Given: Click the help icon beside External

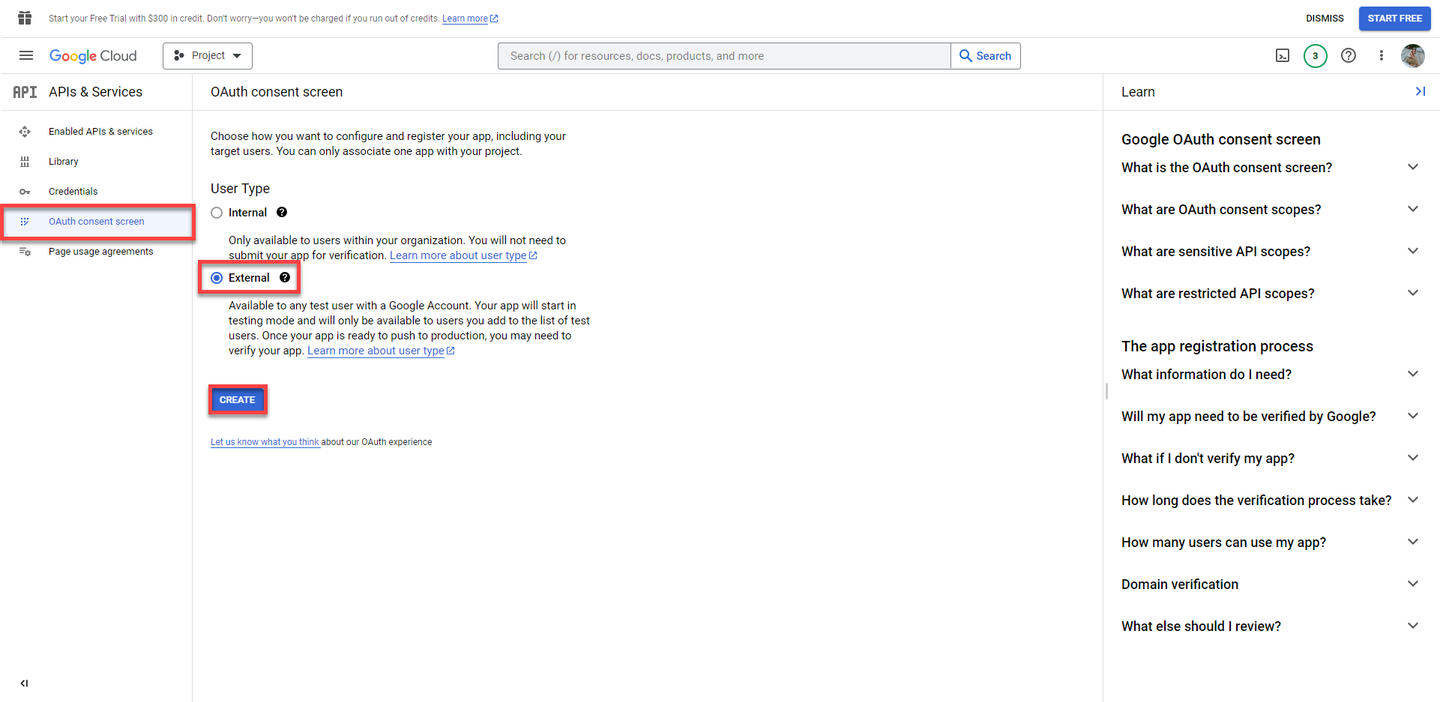Looking at the screenshot, I should (285, 278).
